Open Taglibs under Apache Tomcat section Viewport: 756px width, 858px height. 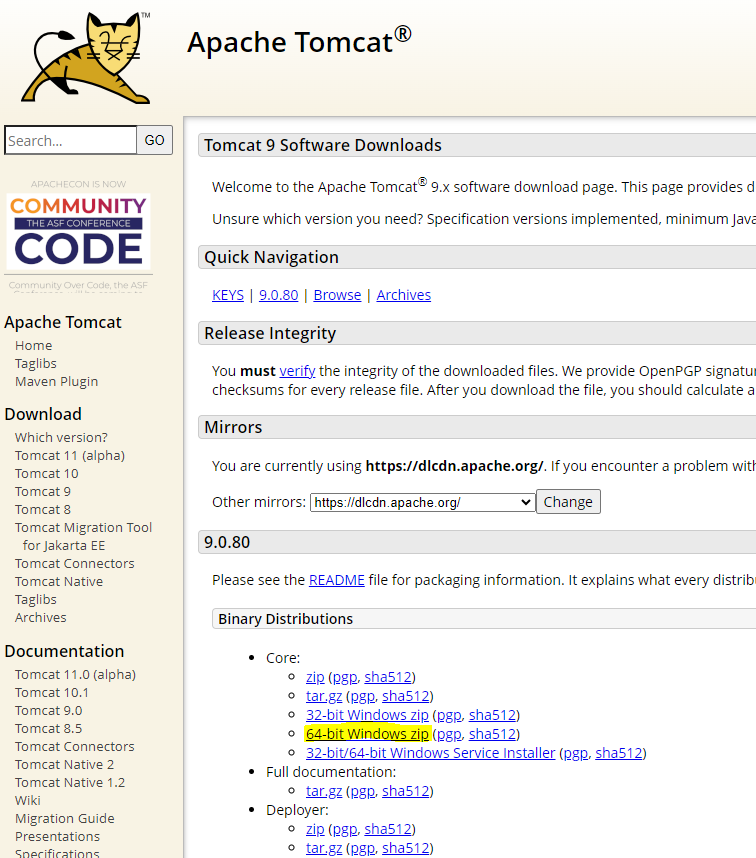pos(36,364)
